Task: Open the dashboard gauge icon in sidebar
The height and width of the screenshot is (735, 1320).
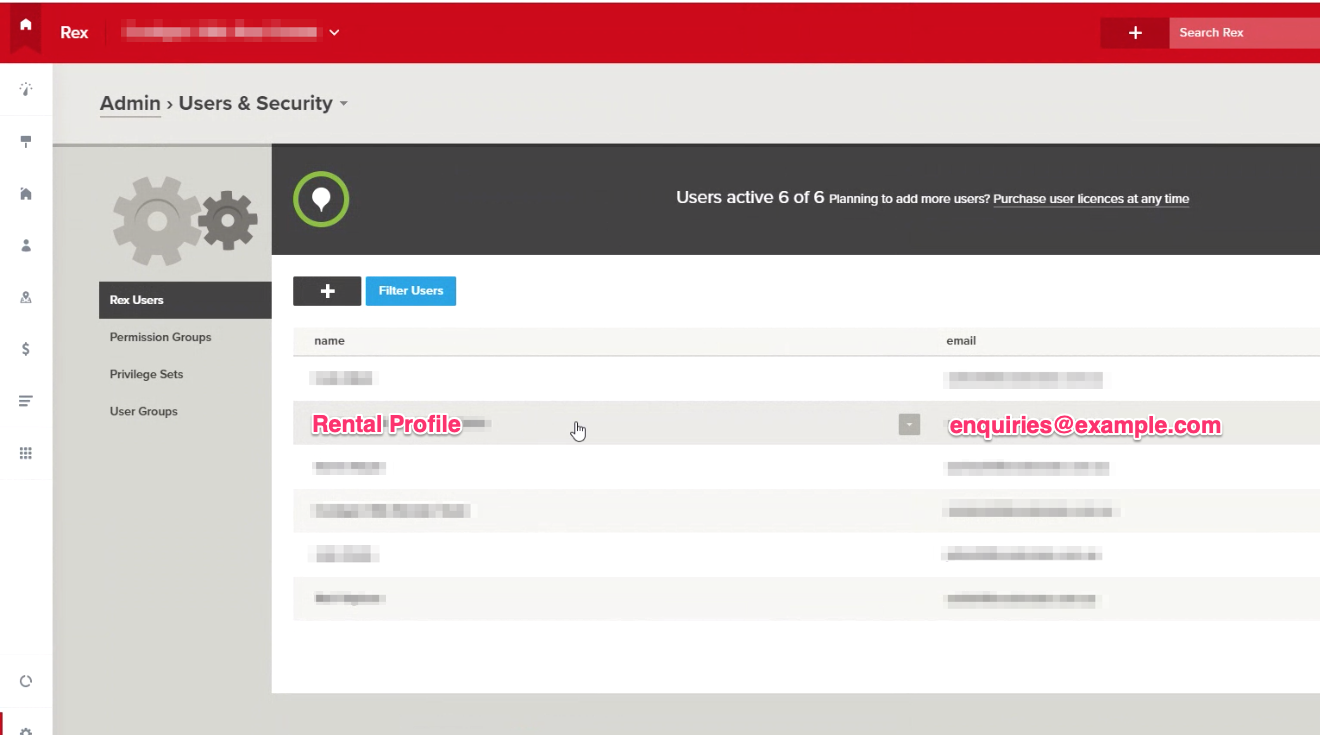Action: coord(26,90)
